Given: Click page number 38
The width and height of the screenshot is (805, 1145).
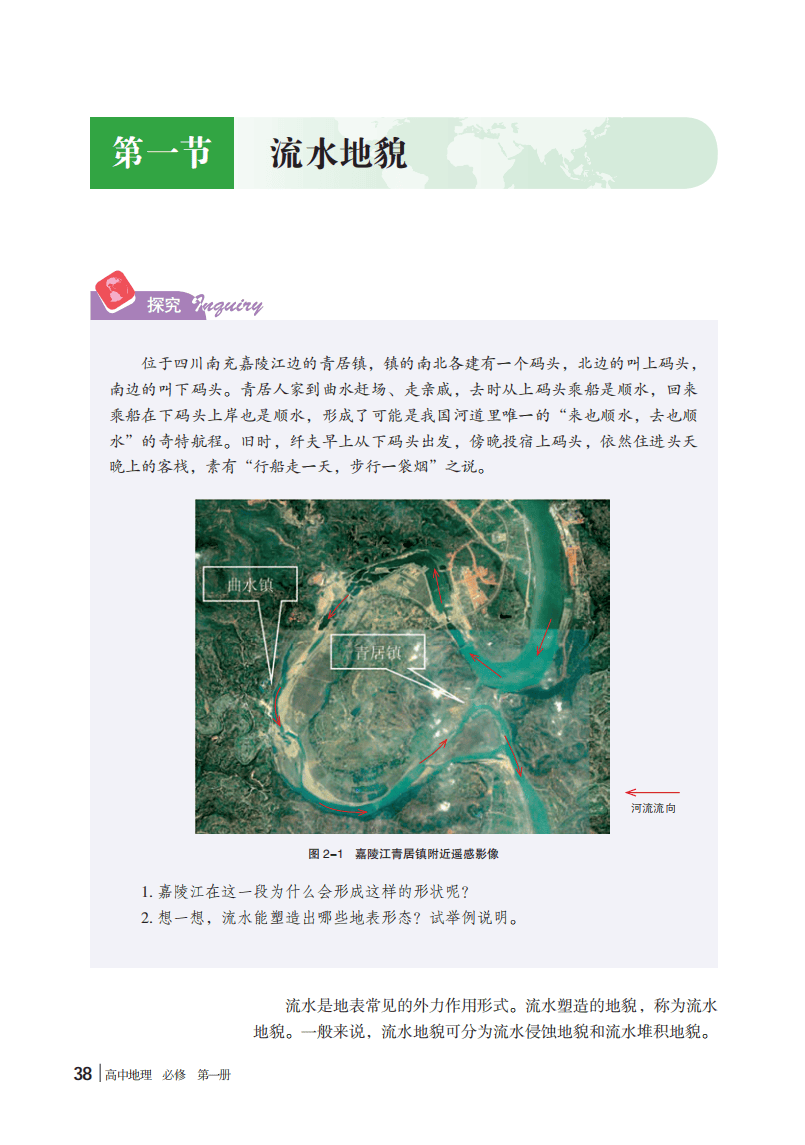Looking at the screenshot, I should (x=83, y=1074).
